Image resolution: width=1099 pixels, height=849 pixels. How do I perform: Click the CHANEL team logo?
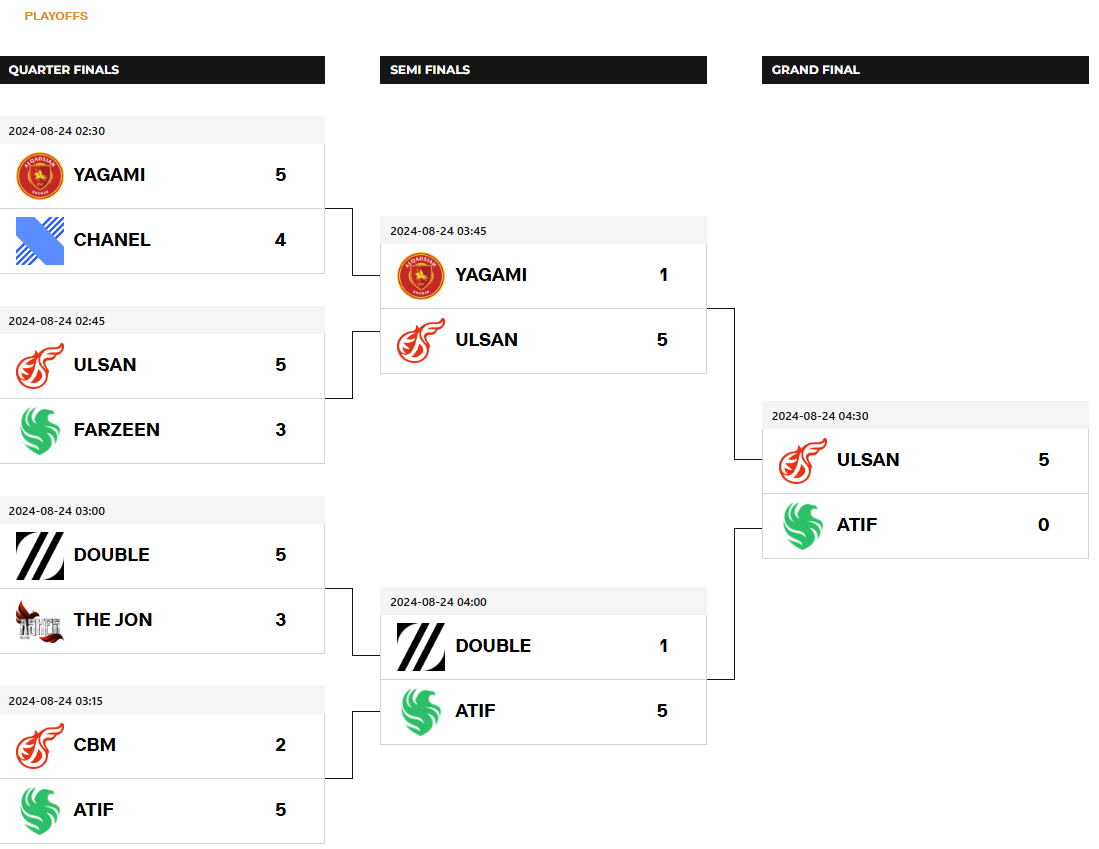(x=40, y=241)
